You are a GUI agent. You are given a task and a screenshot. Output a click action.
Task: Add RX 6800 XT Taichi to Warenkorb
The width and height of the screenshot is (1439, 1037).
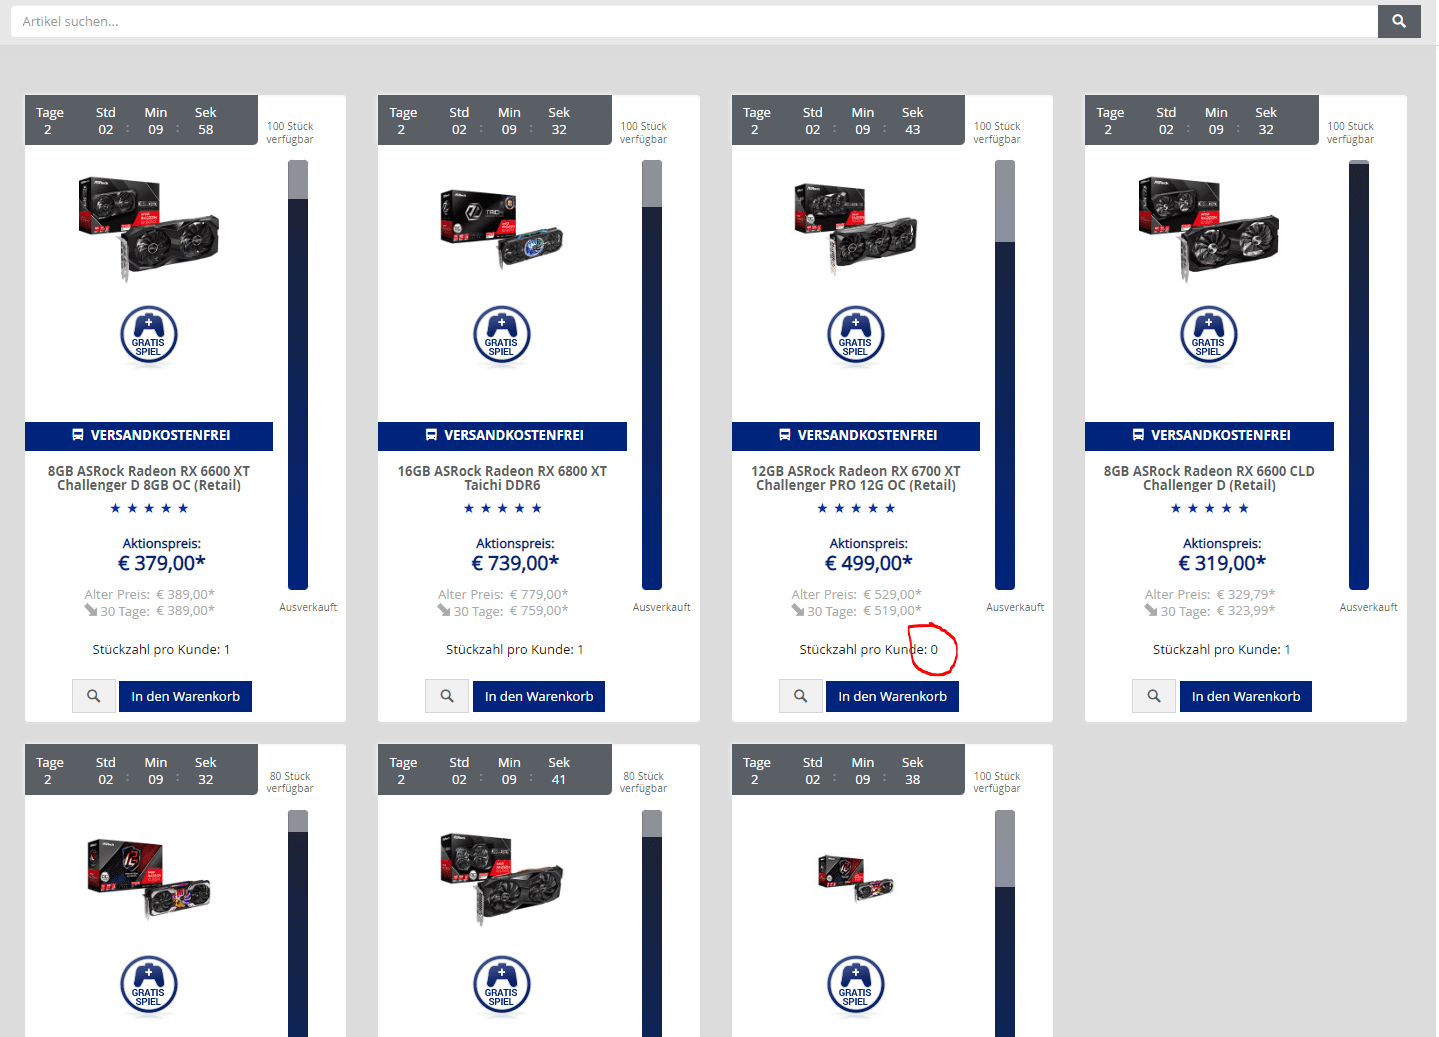click(x=539, y=696)
